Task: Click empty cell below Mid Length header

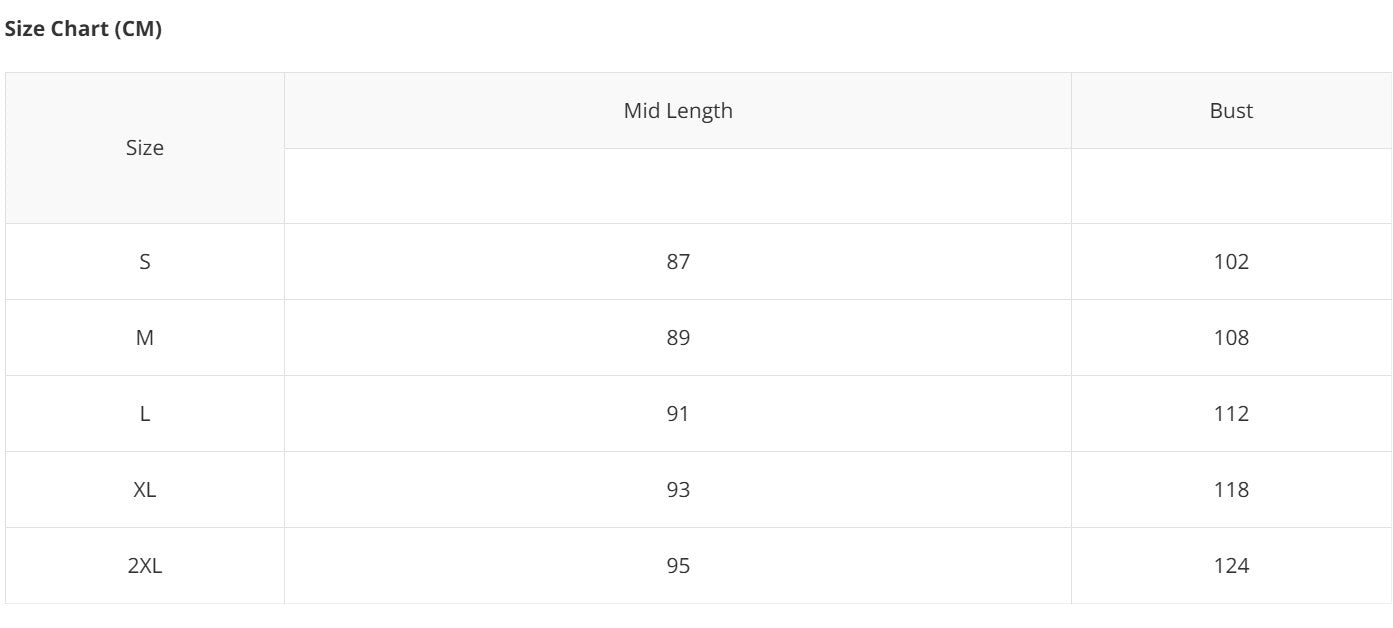Action: (678, 186)
